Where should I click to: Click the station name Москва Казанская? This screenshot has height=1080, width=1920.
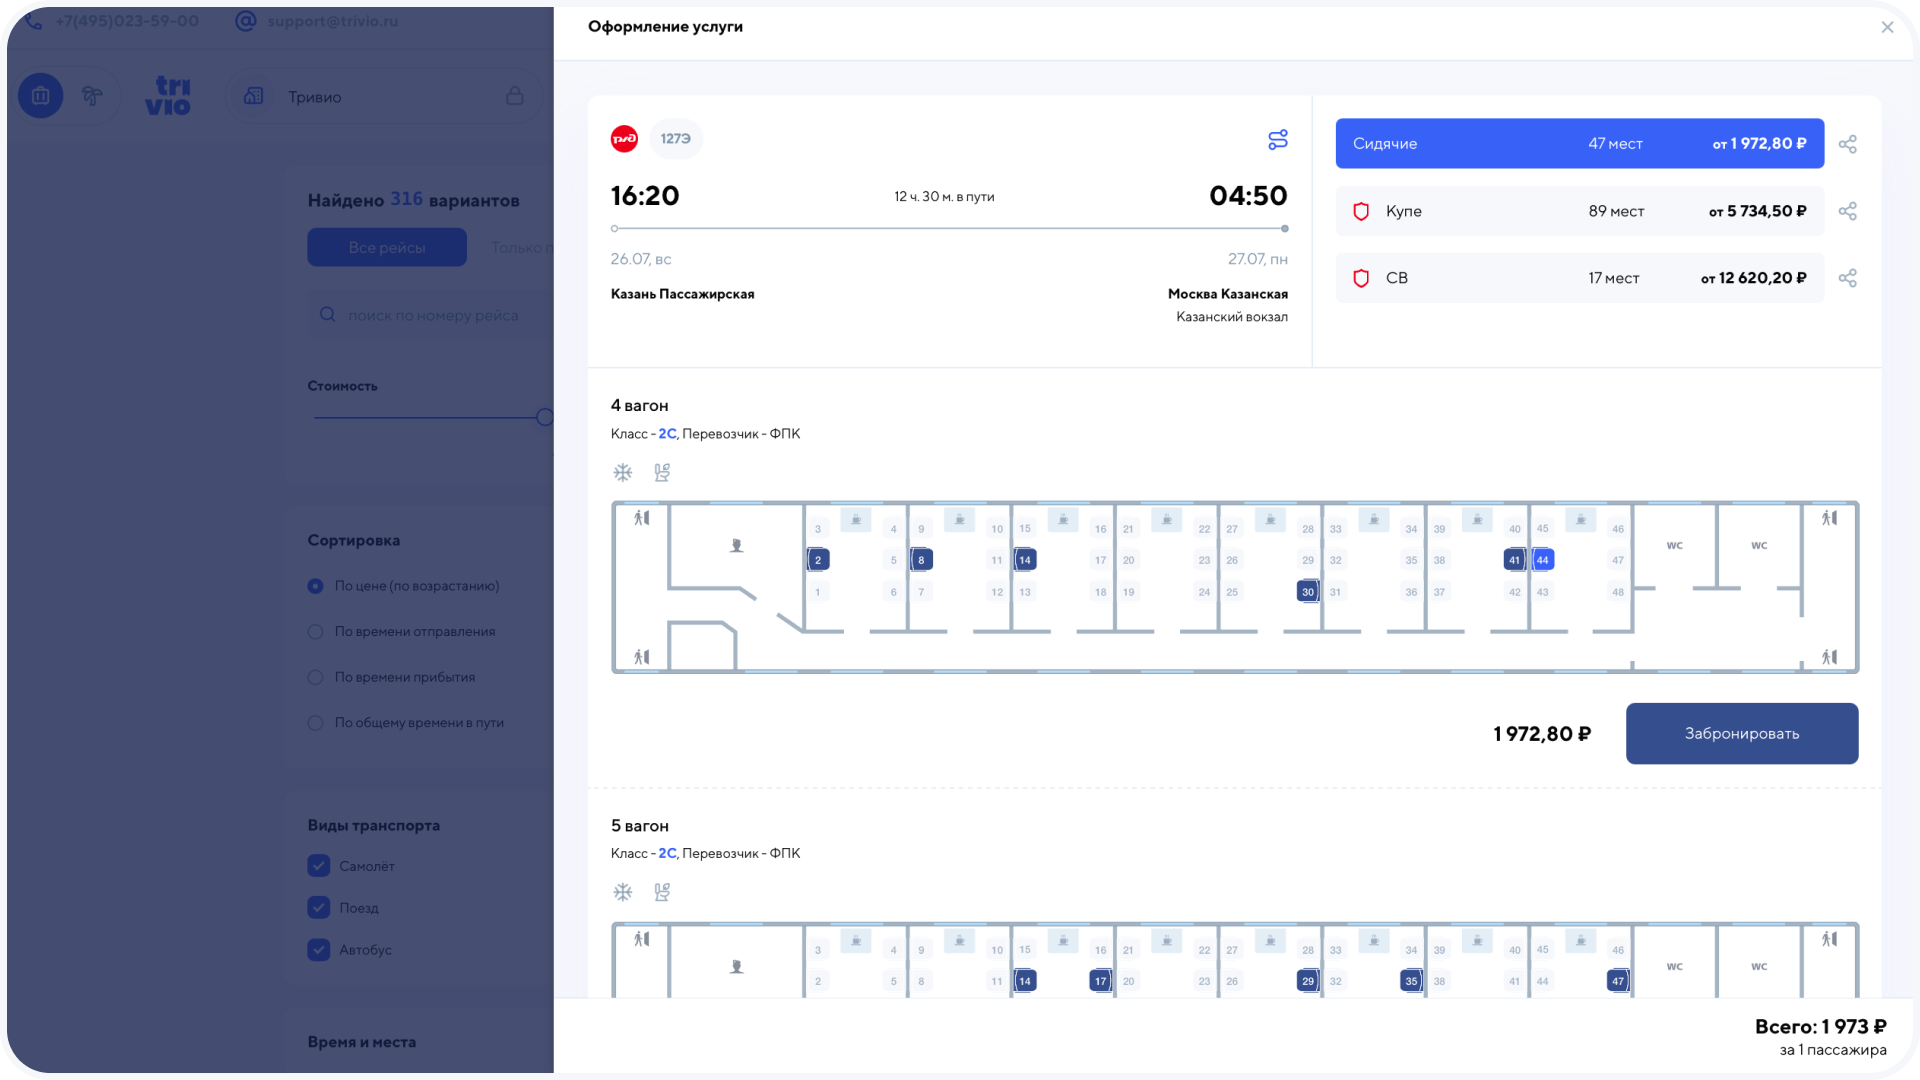(1228, 294)
